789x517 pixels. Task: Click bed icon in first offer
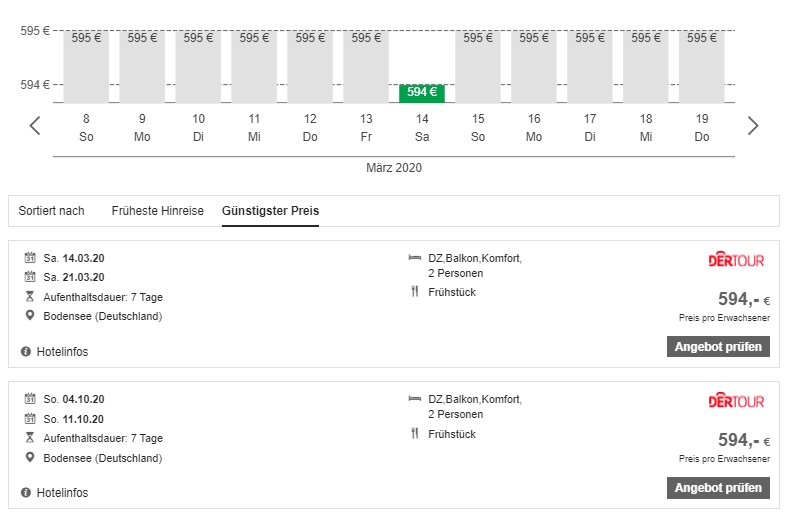(x=414, y=258)
